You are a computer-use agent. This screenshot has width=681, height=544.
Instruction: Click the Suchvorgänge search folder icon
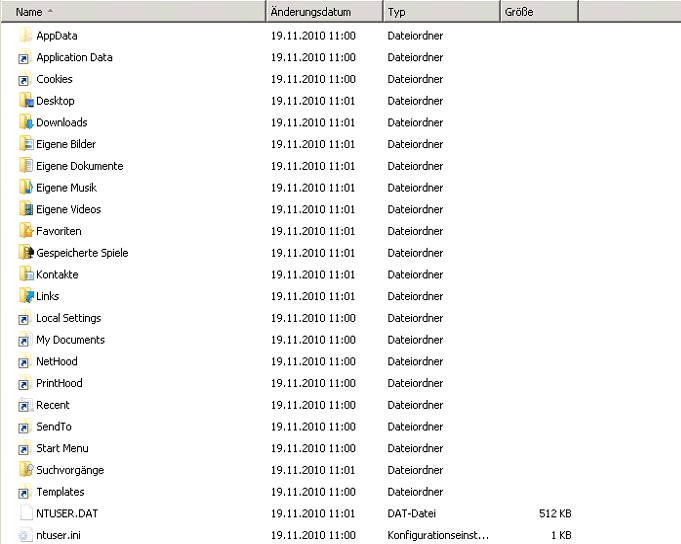click(26, 470)
